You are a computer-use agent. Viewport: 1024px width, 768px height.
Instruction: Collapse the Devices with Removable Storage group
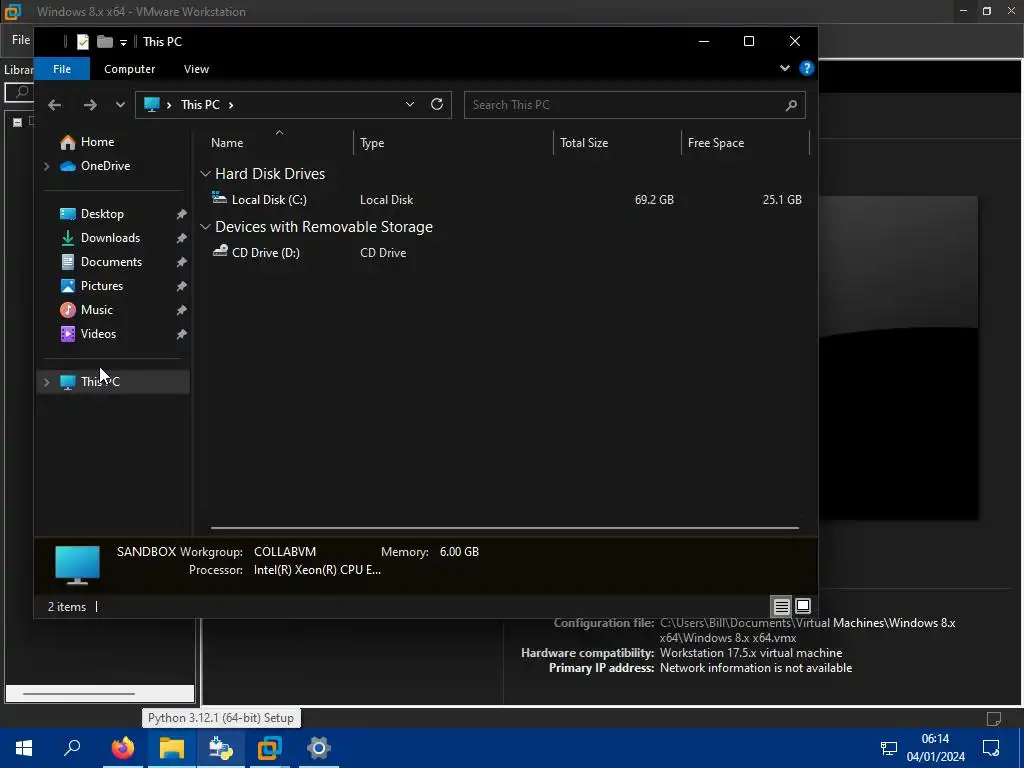(205, 227)
